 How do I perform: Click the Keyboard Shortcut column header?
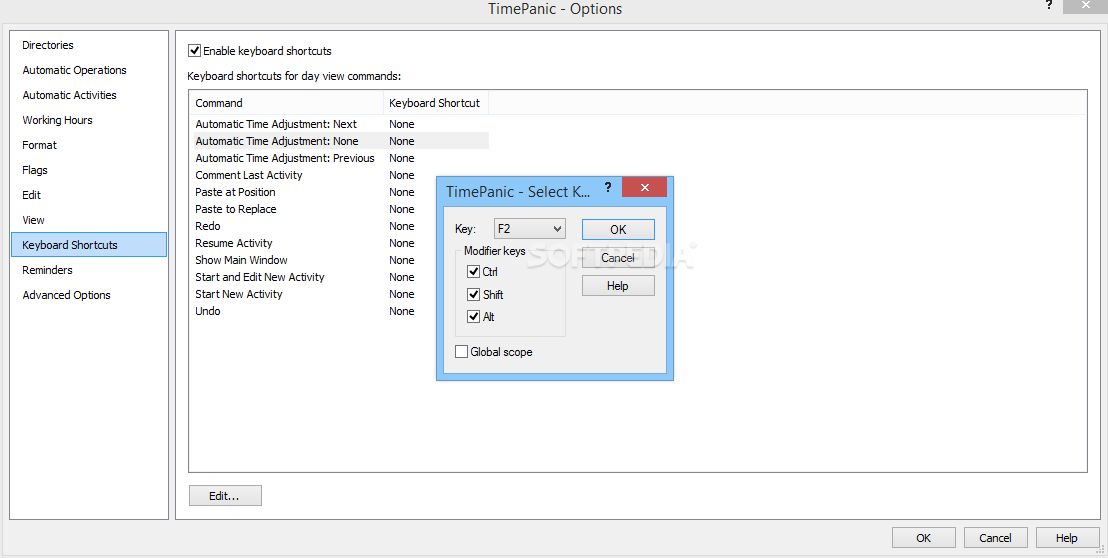(436, 103)
